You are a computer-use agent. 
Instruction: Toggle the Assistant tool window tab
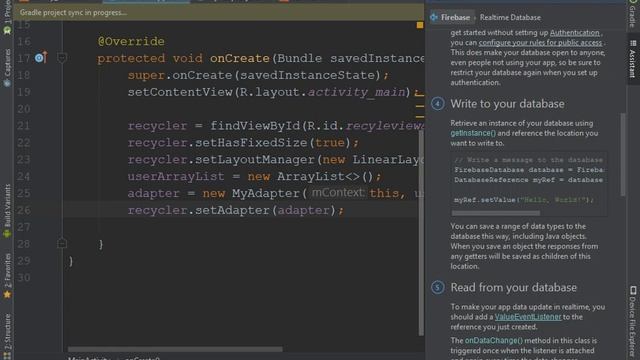pyautogui.click(x=633, y=59)
